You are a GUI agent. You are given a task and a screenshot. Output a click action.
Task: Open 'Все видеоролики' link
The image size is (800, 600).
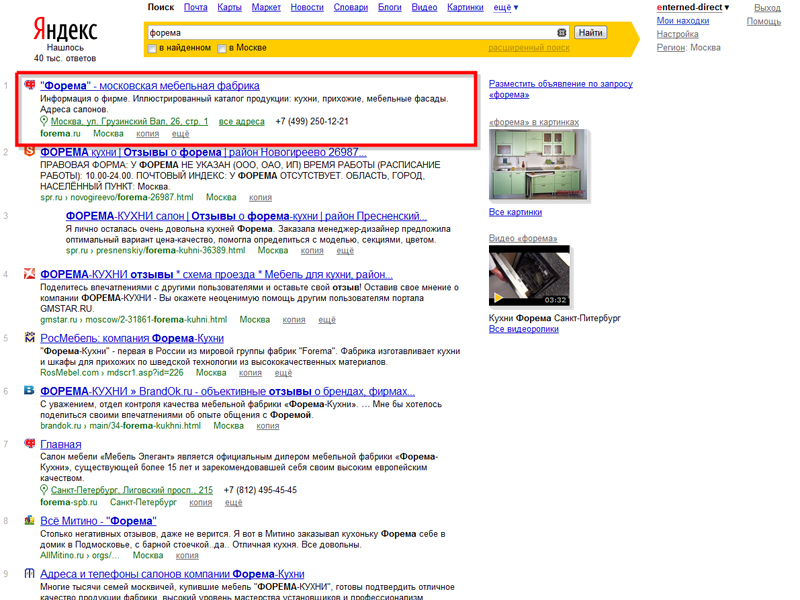[x=523, y=329]
